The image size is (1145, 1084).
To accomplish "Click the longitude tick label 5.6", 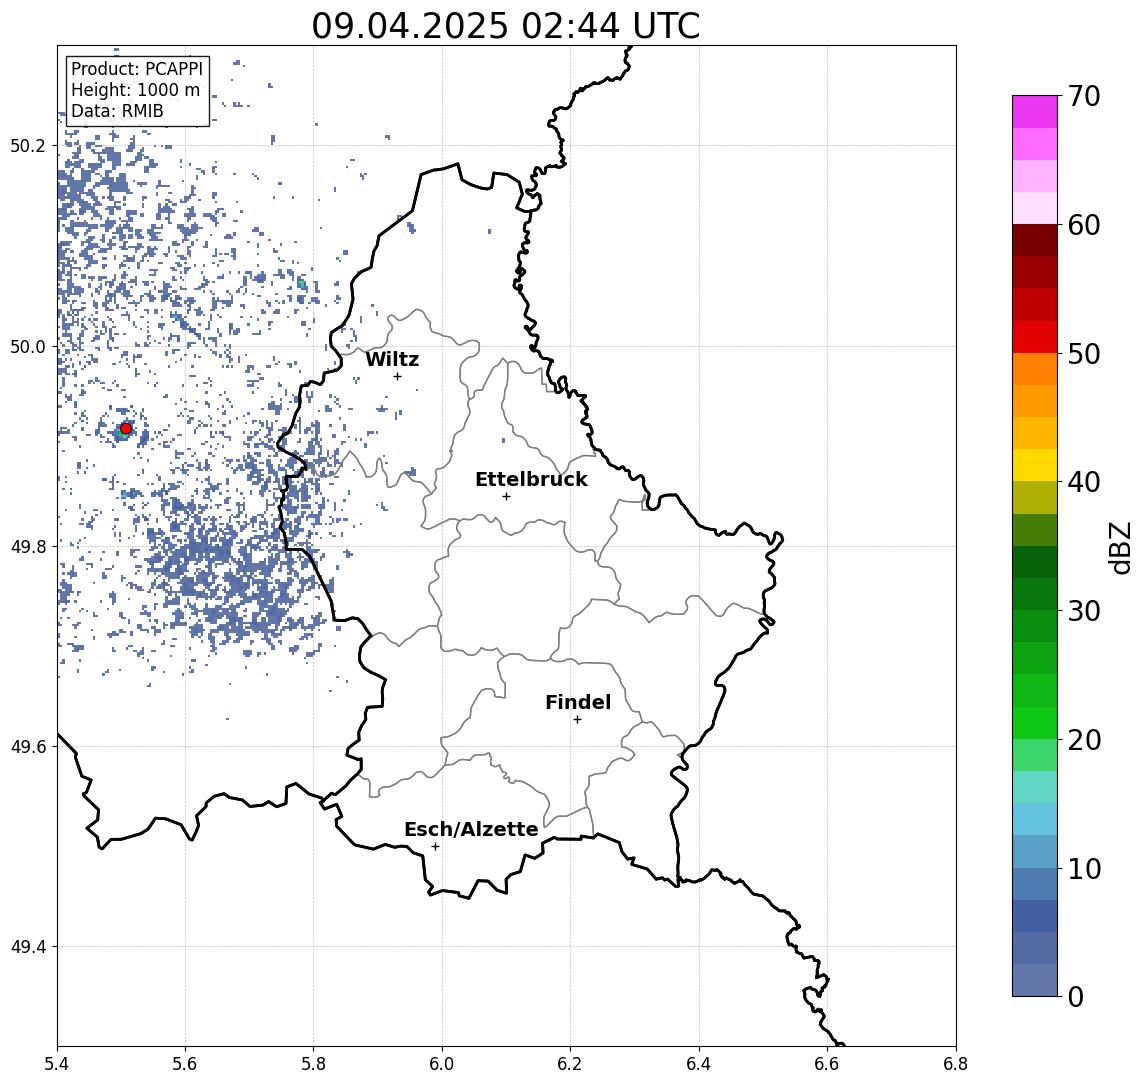I will (185, 1064).
